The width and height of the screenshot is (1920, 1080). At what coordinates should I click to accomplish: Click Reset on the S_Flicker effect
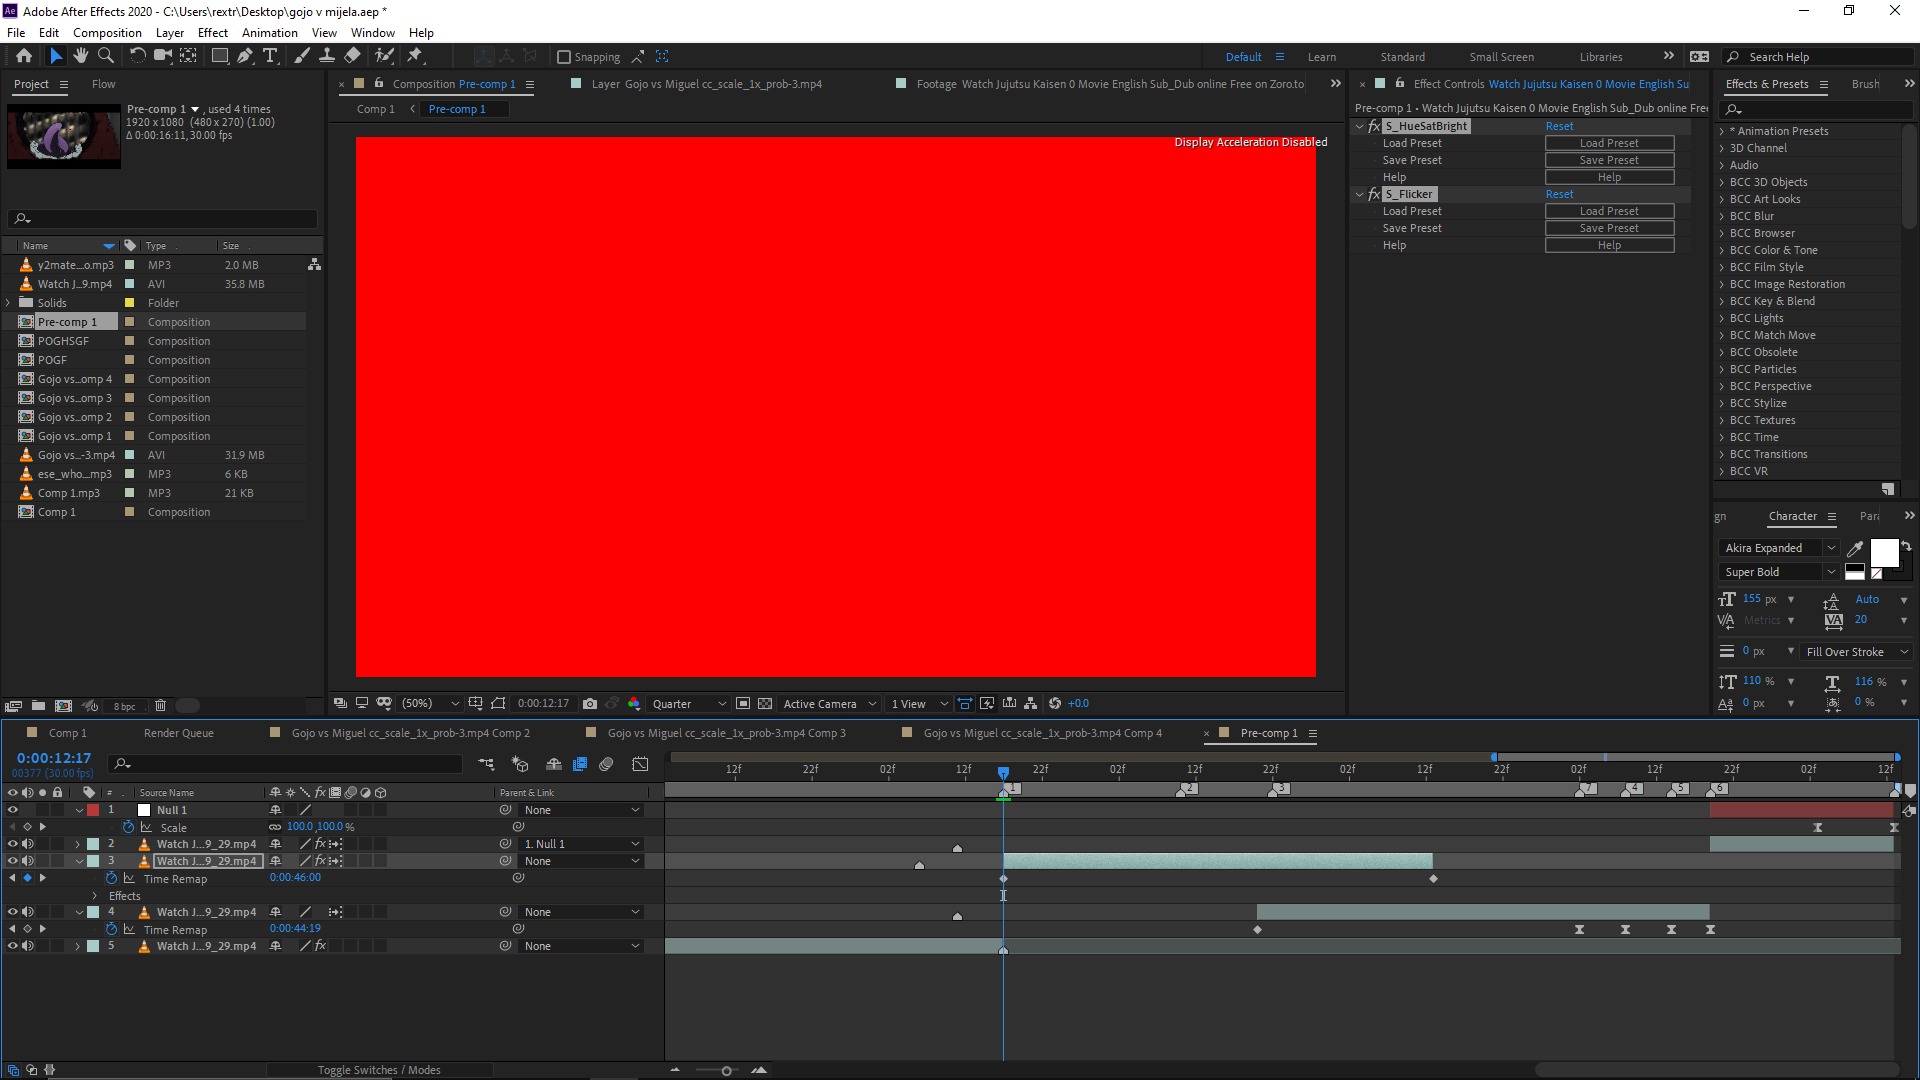[1560, 193]
